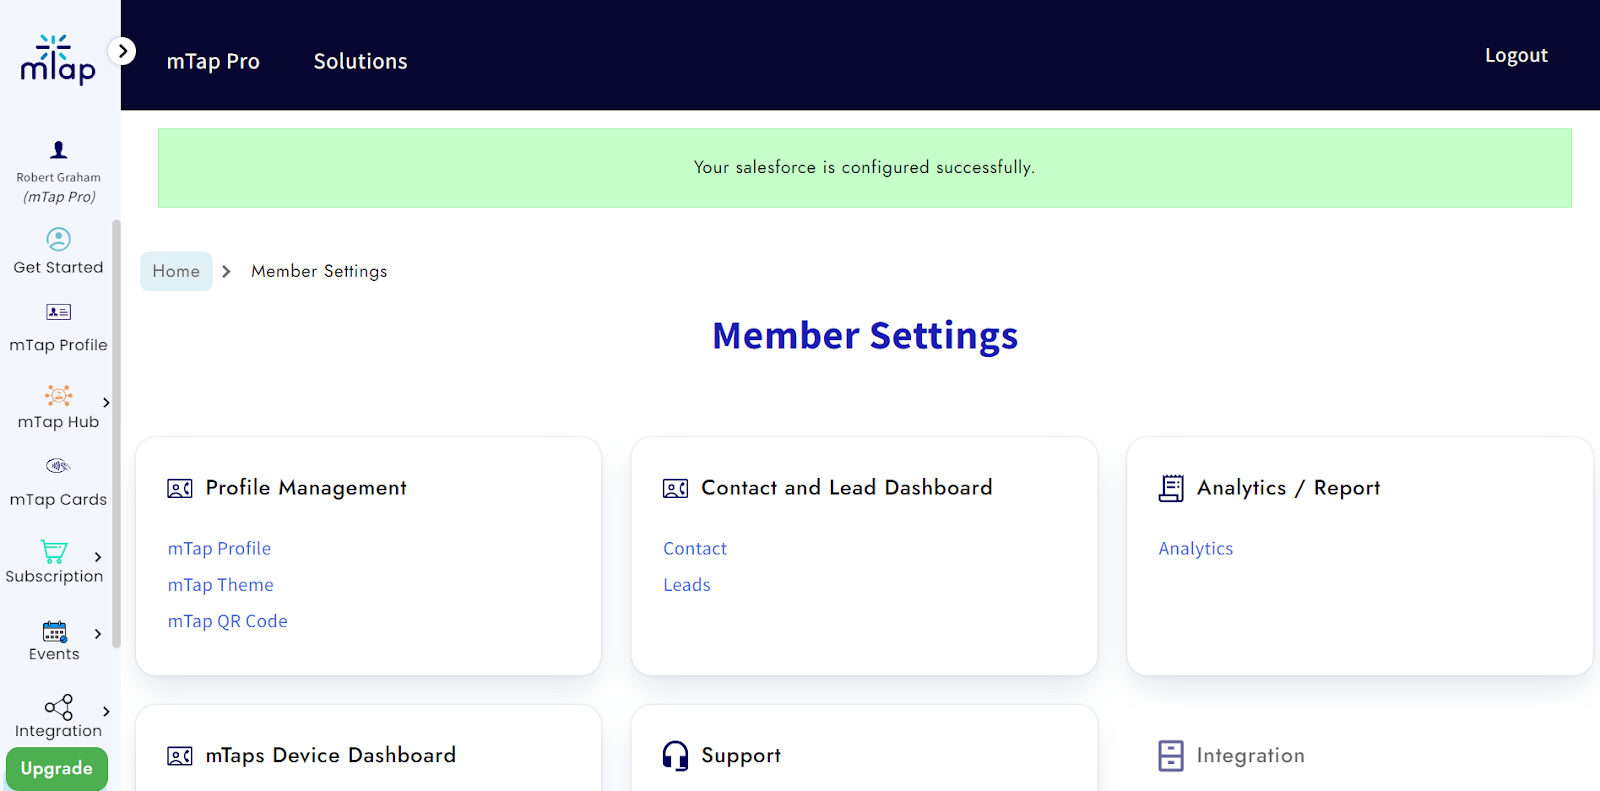Go to Home via breadcrumb
The image size is (1600, 791).
click(176, 271)
